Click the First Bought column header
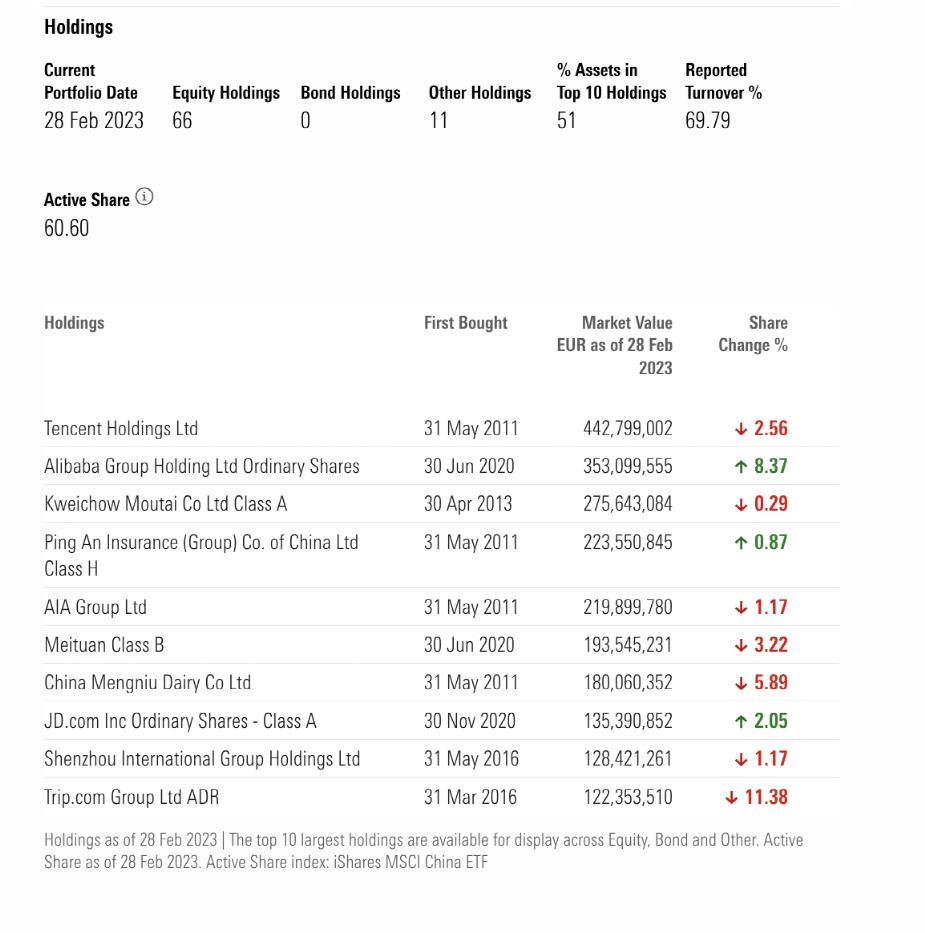Viewport: 925px width, 933px height. click(465, 323)
